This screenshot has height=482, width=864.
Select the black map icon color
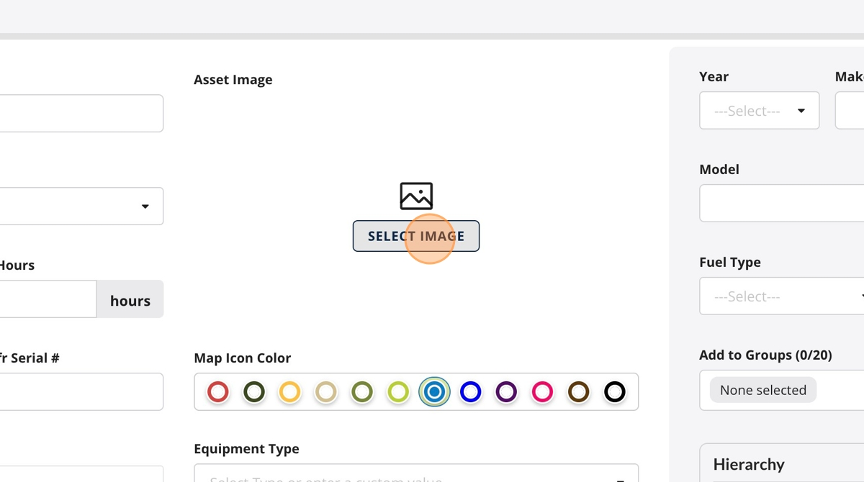(x=614, y=392)
